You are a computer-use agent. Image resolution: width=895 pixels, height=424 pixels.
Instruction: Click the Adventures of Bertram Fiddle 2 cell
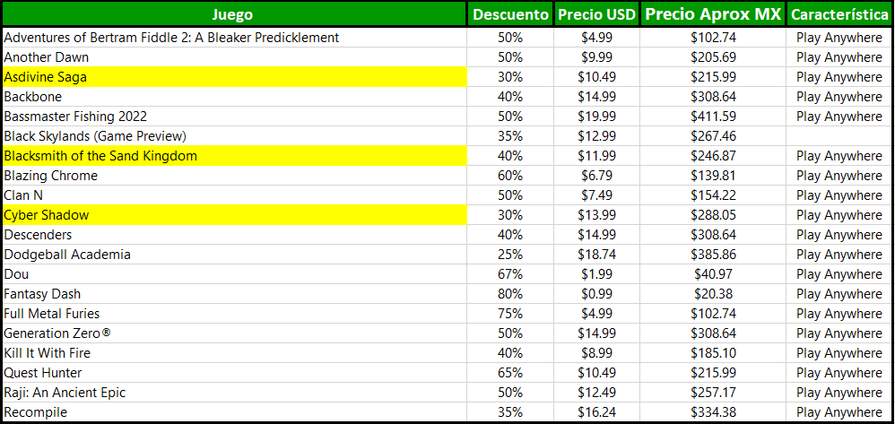[235, 38]
